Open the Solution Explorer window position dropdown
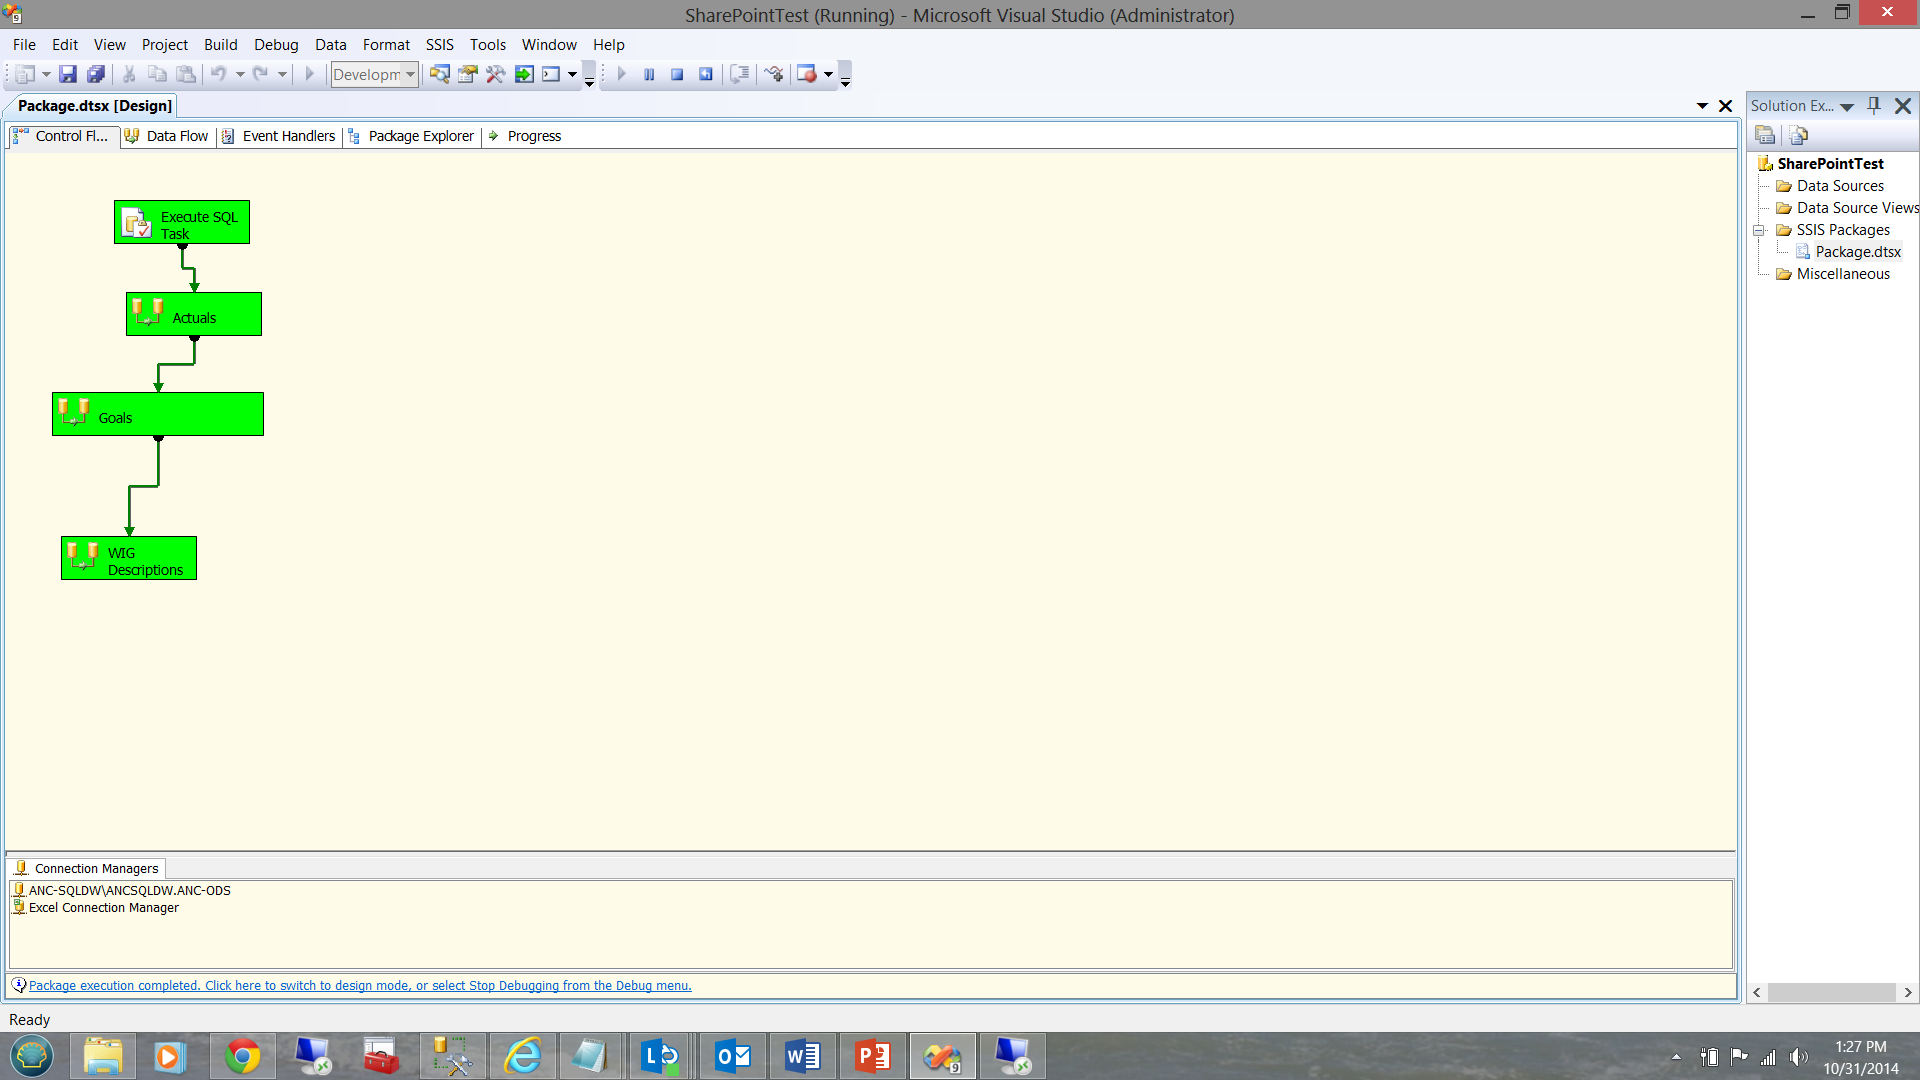Viewport: 1920px width, 1080px height. (1847, 106)
